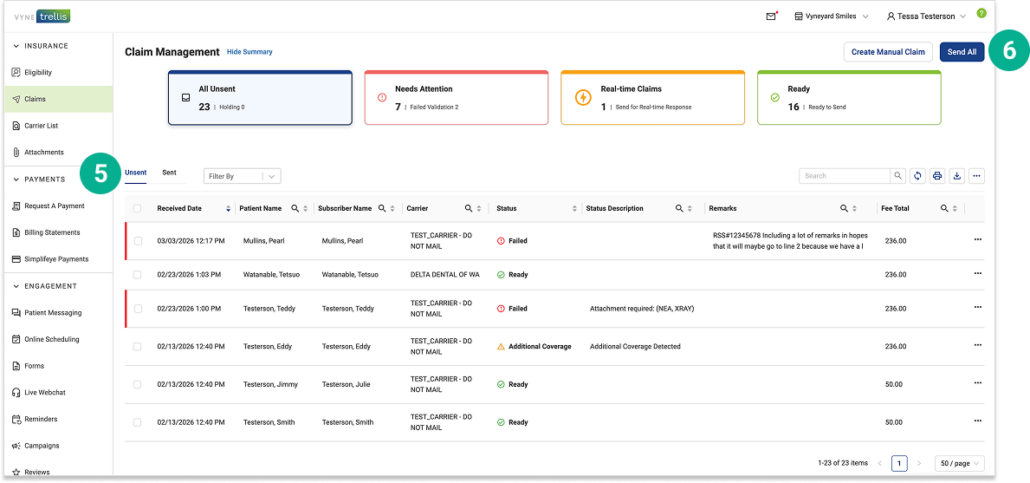Select the Needs Attention summary card

456,98
